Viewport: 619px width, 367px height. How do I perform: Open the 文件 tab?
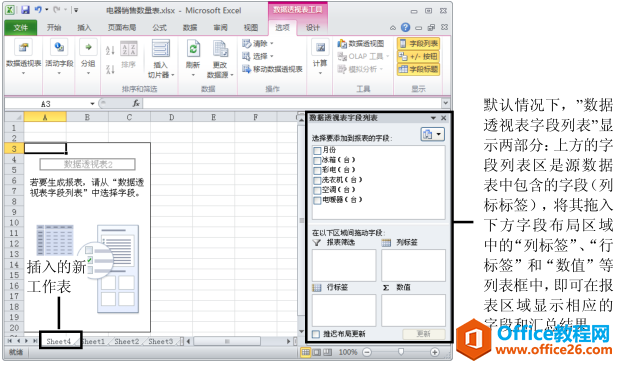21,27
